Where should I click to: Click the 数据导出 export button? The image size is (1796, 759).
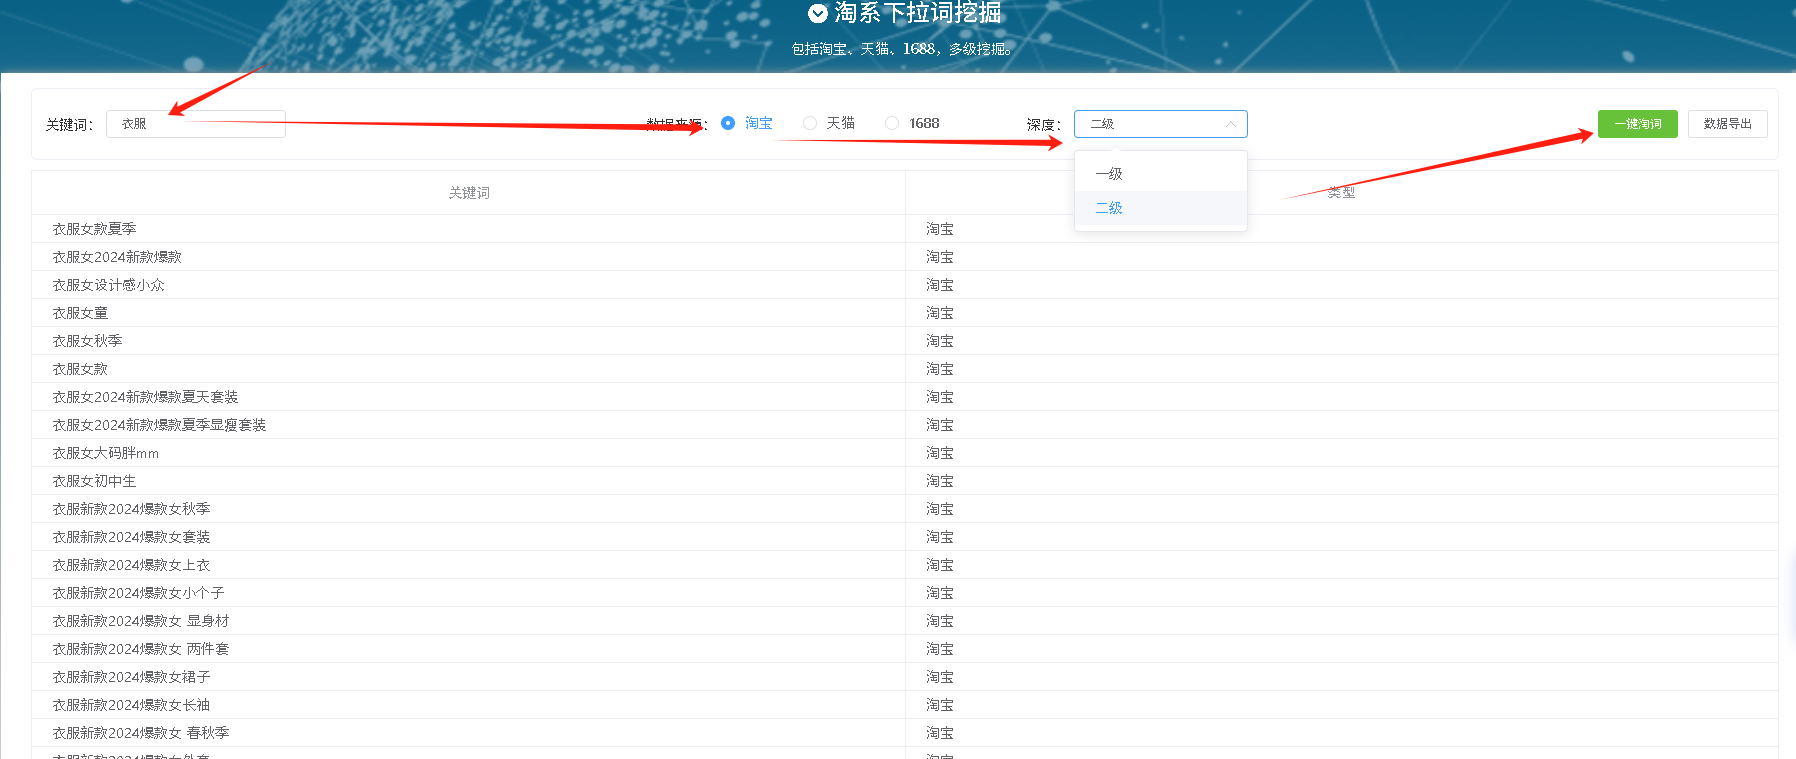point(1727,124)
